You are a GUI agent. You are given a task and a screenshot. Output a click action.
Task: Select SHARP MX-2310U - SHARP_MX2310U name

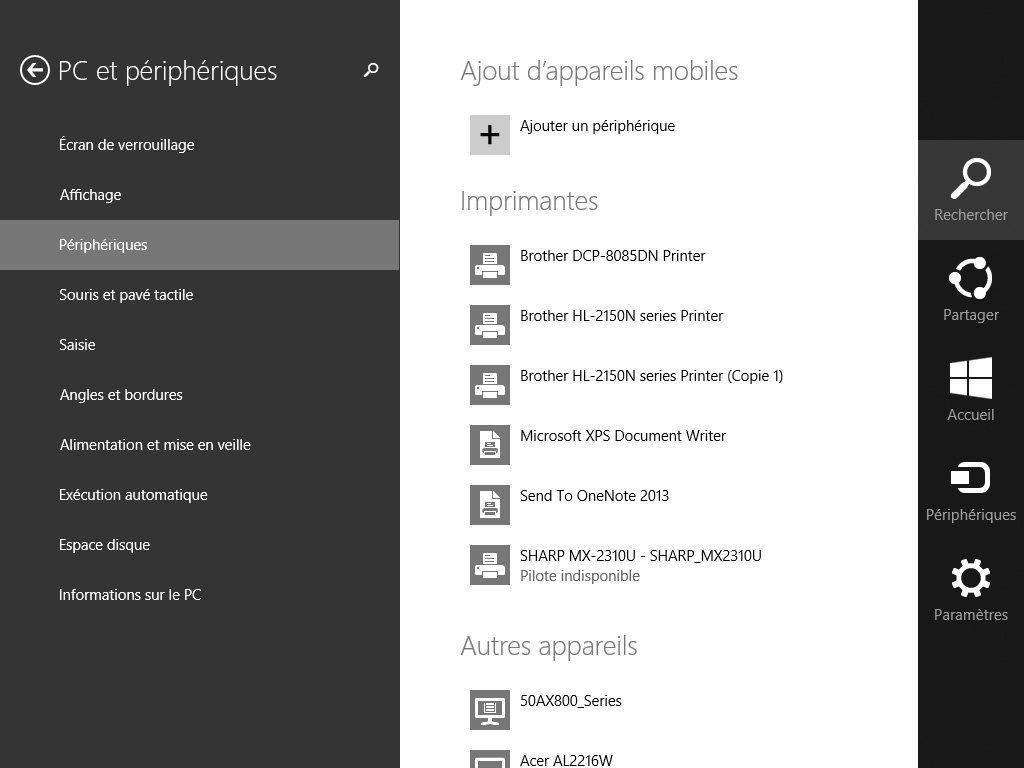coord(641,556)
